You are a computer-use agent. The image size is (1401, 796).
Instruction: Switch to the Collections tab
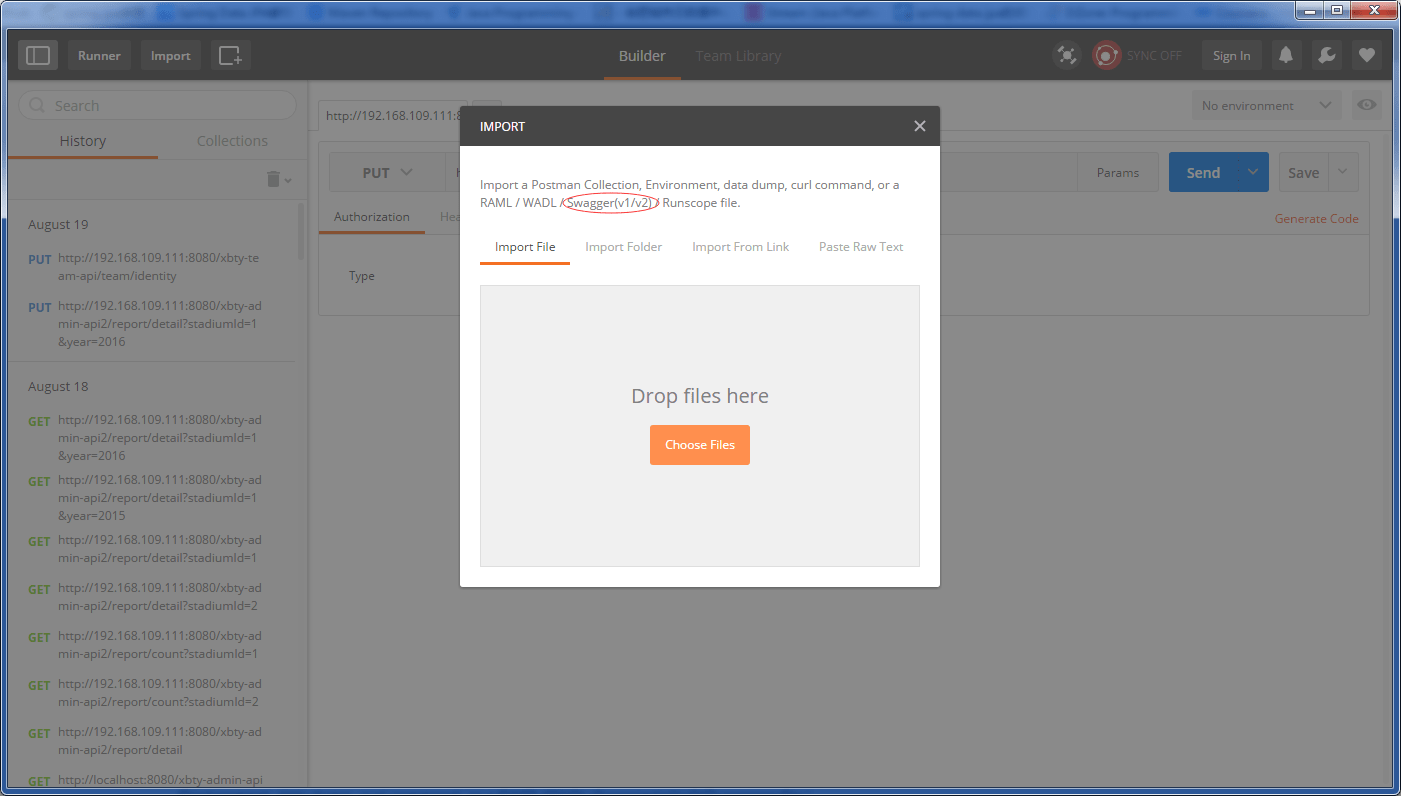tap(232, 140)
